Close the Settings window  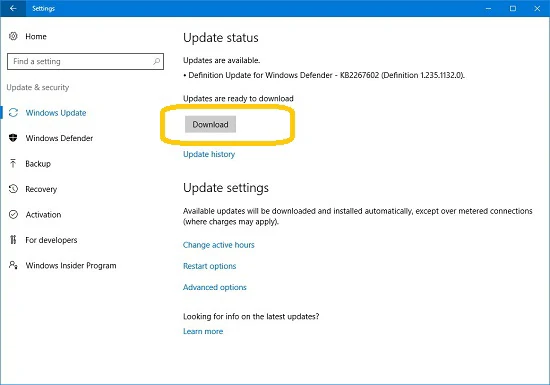click(537, 8)
